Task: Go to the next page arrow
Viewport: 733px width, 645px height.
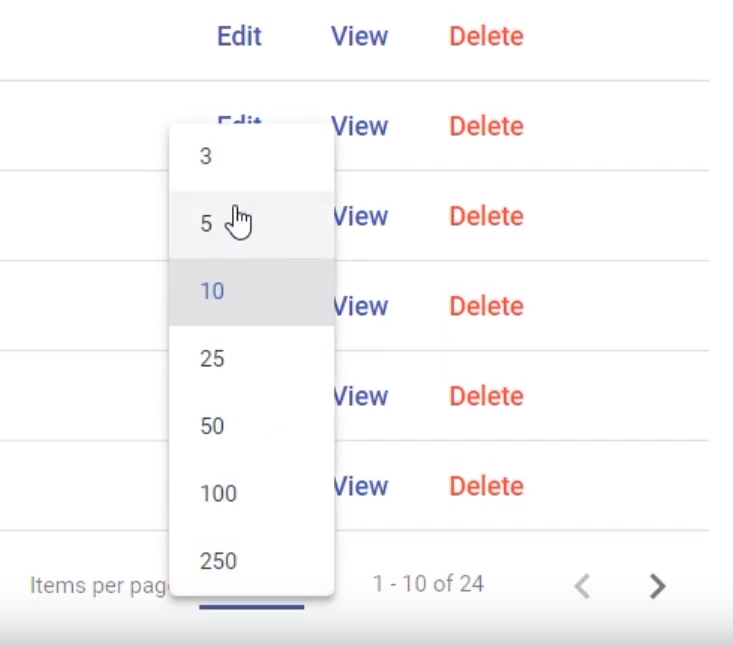Action: click(x=658, y=586)
